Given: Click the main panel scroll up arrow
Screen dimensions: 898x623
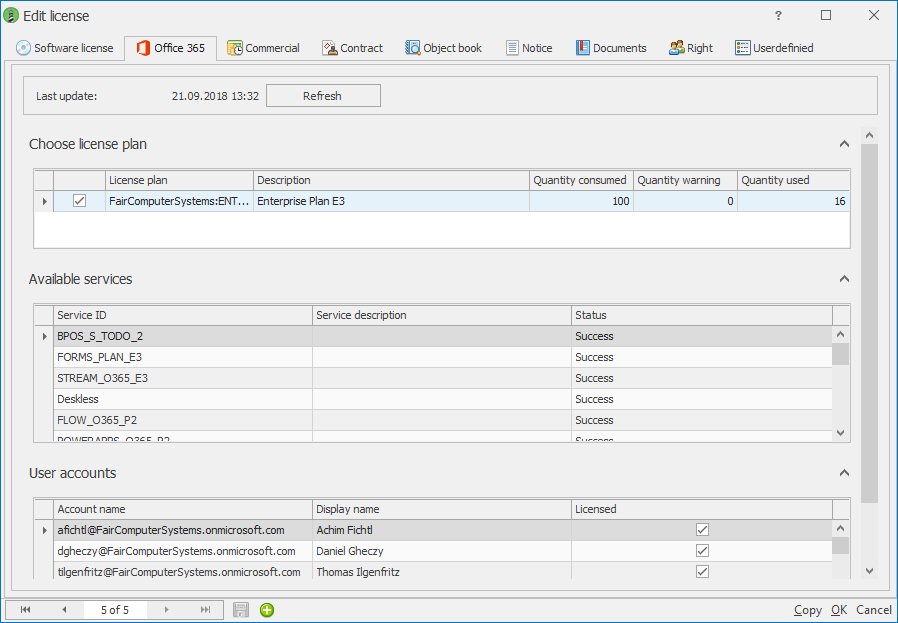Looking at the screenshot, I should [869, 136].
